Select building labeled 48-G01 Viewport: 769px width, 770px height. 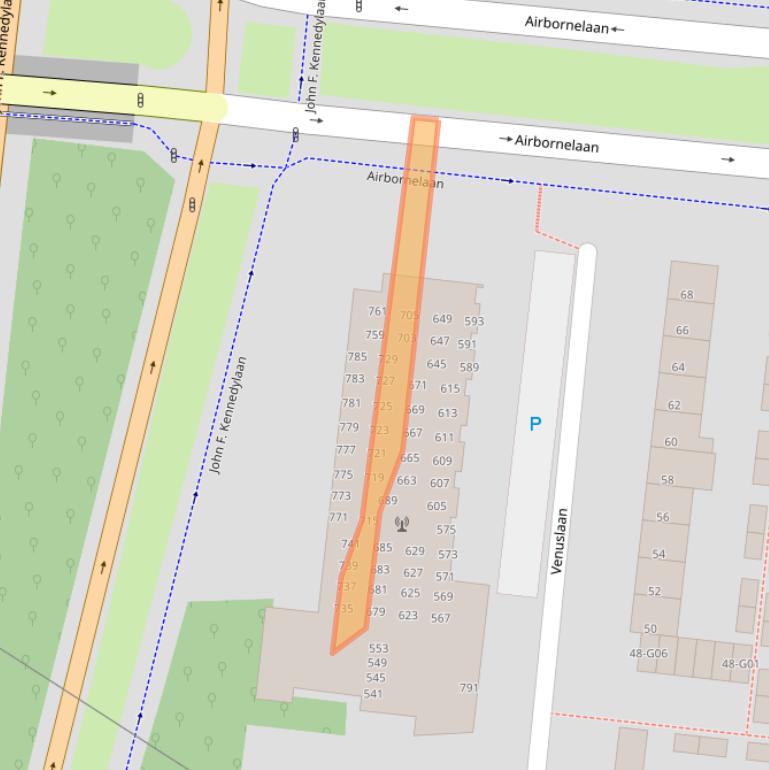pyautogui.click(x=740, y=664)
